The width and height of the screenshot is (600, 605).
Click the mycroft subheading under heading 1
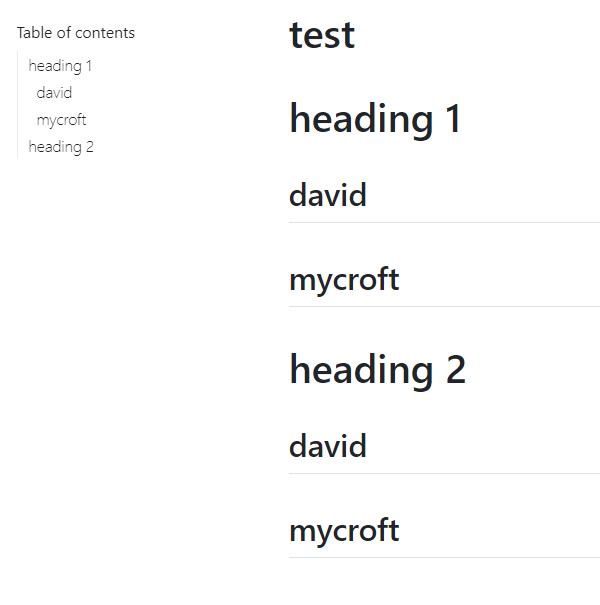point(344,280)
